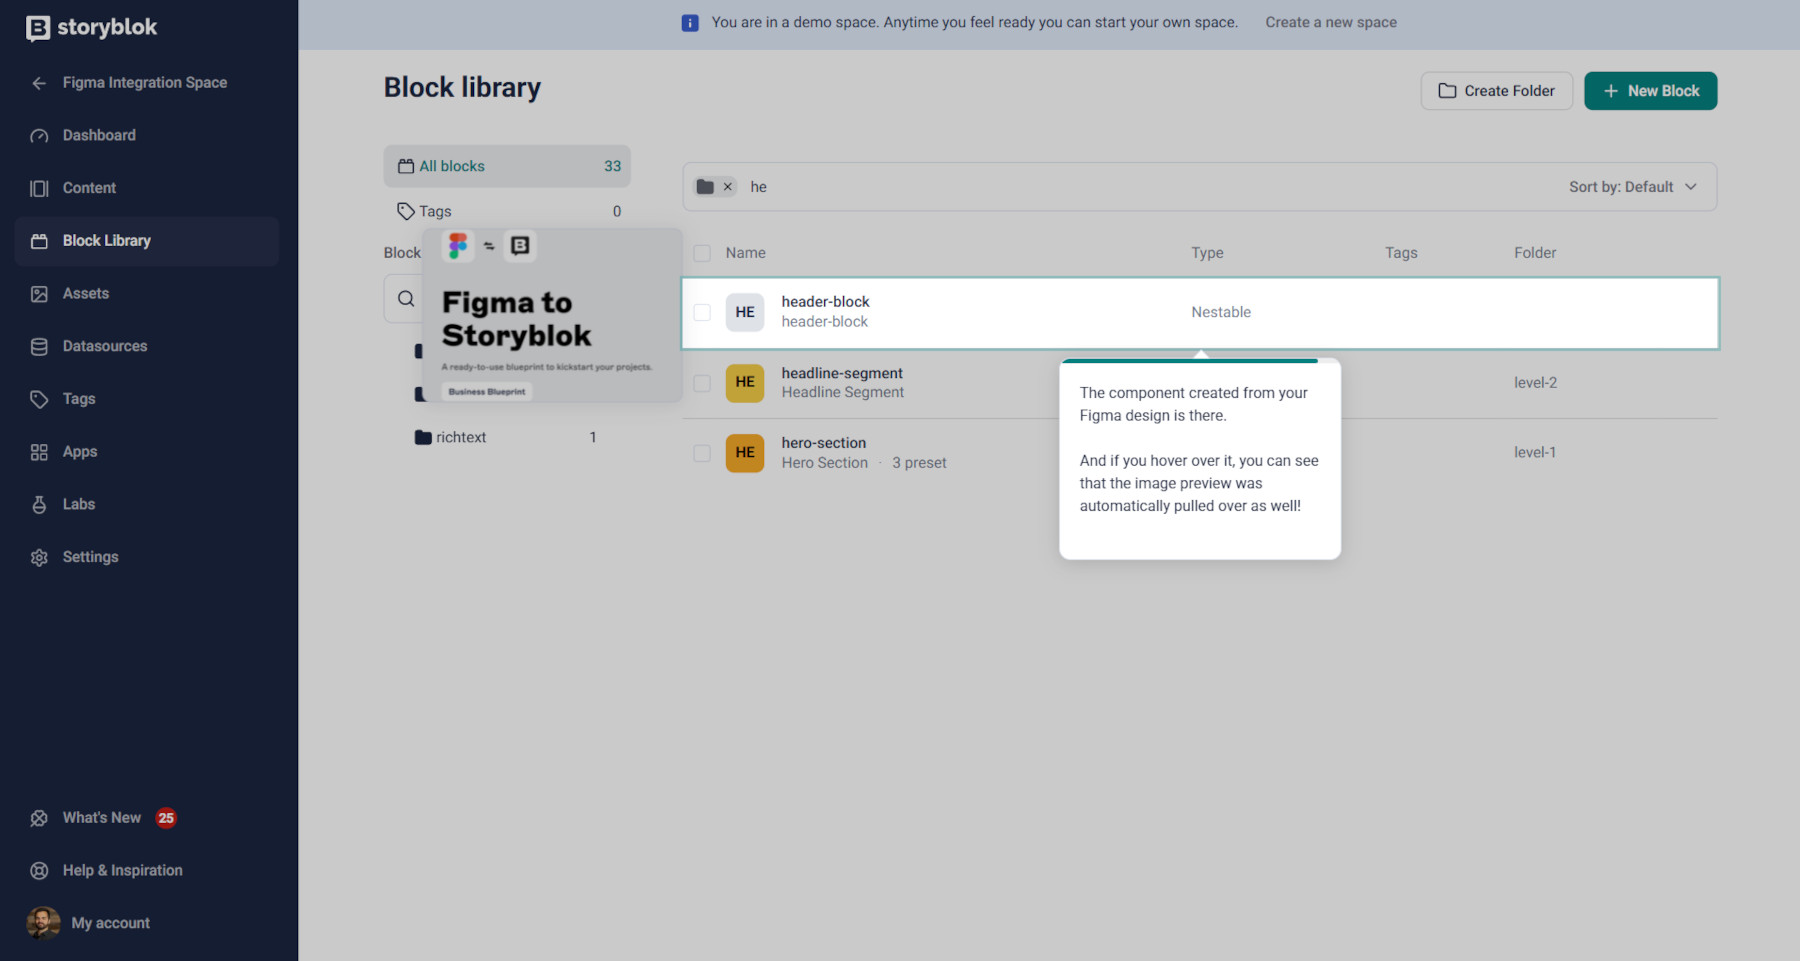Viewport: 1800px width, 961px height.
Task: Click Create a new space link
Action: (1331, 22)
